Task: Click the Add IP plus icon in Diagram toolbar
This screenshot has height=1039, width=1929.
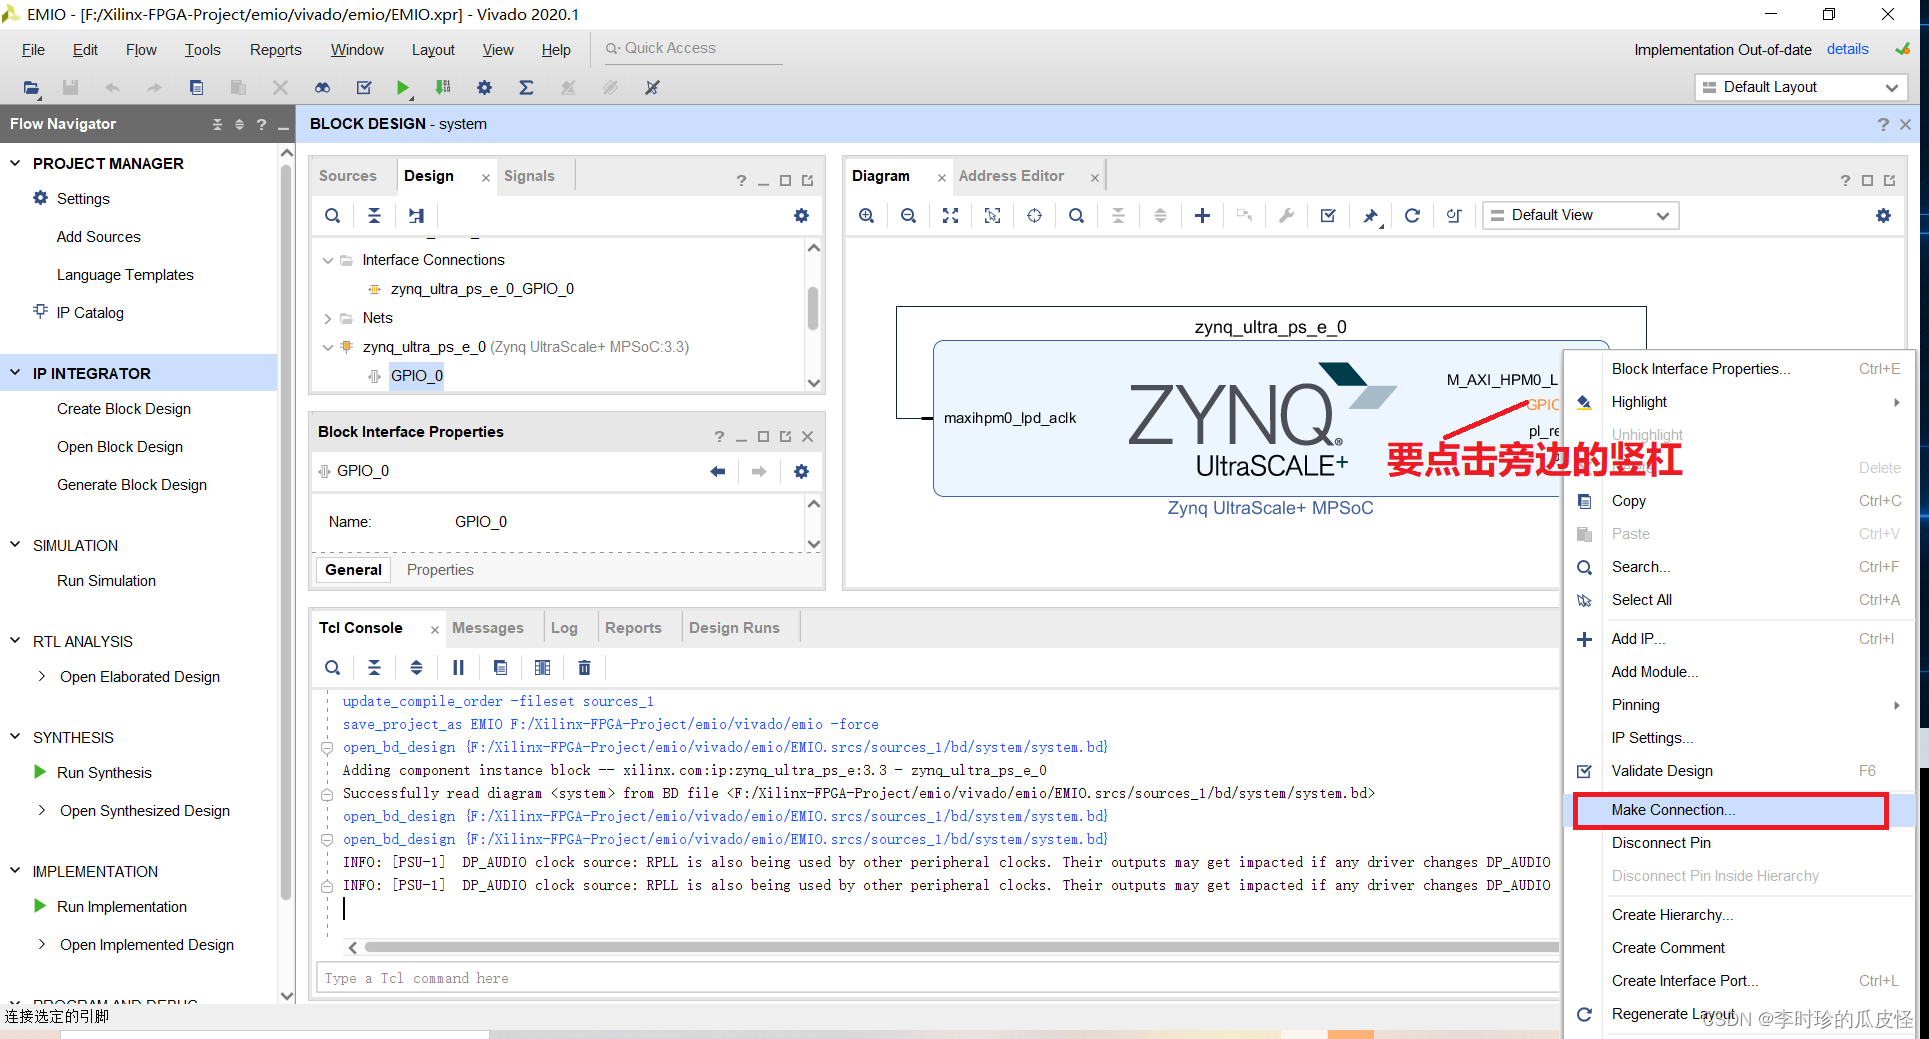Action: (x=1202, y=215)
